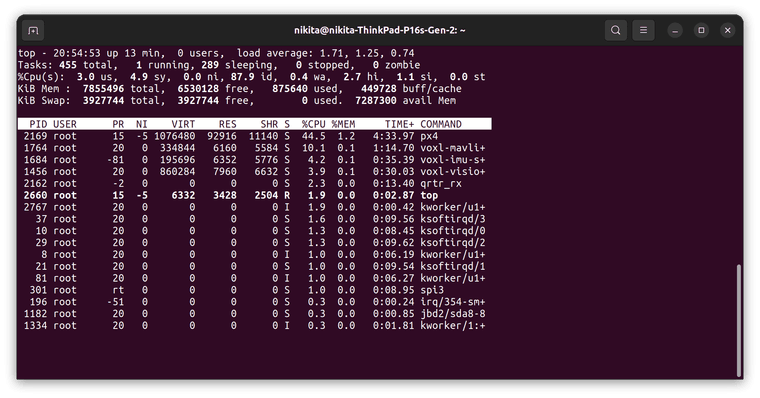Viewport: 760px width, 398px height.
Task: Open a new terminal tab
Action: tap(33, 30)
